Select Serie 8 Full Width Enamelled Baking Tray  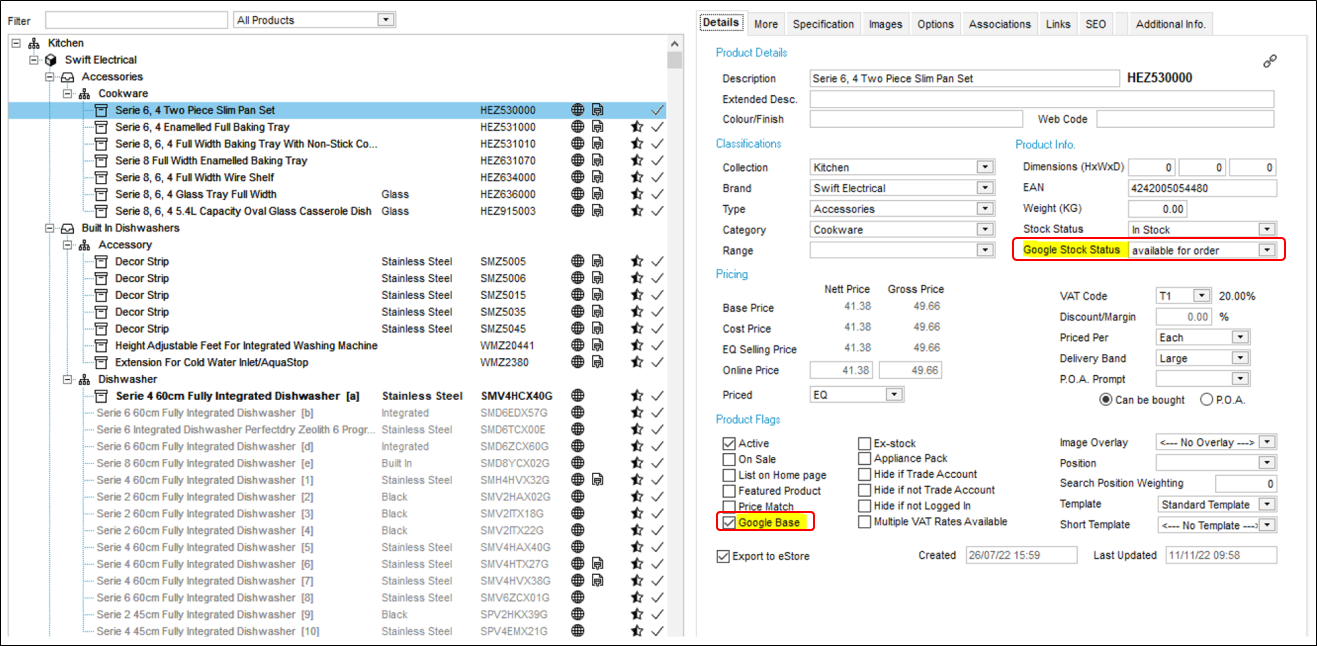(211, 161)
